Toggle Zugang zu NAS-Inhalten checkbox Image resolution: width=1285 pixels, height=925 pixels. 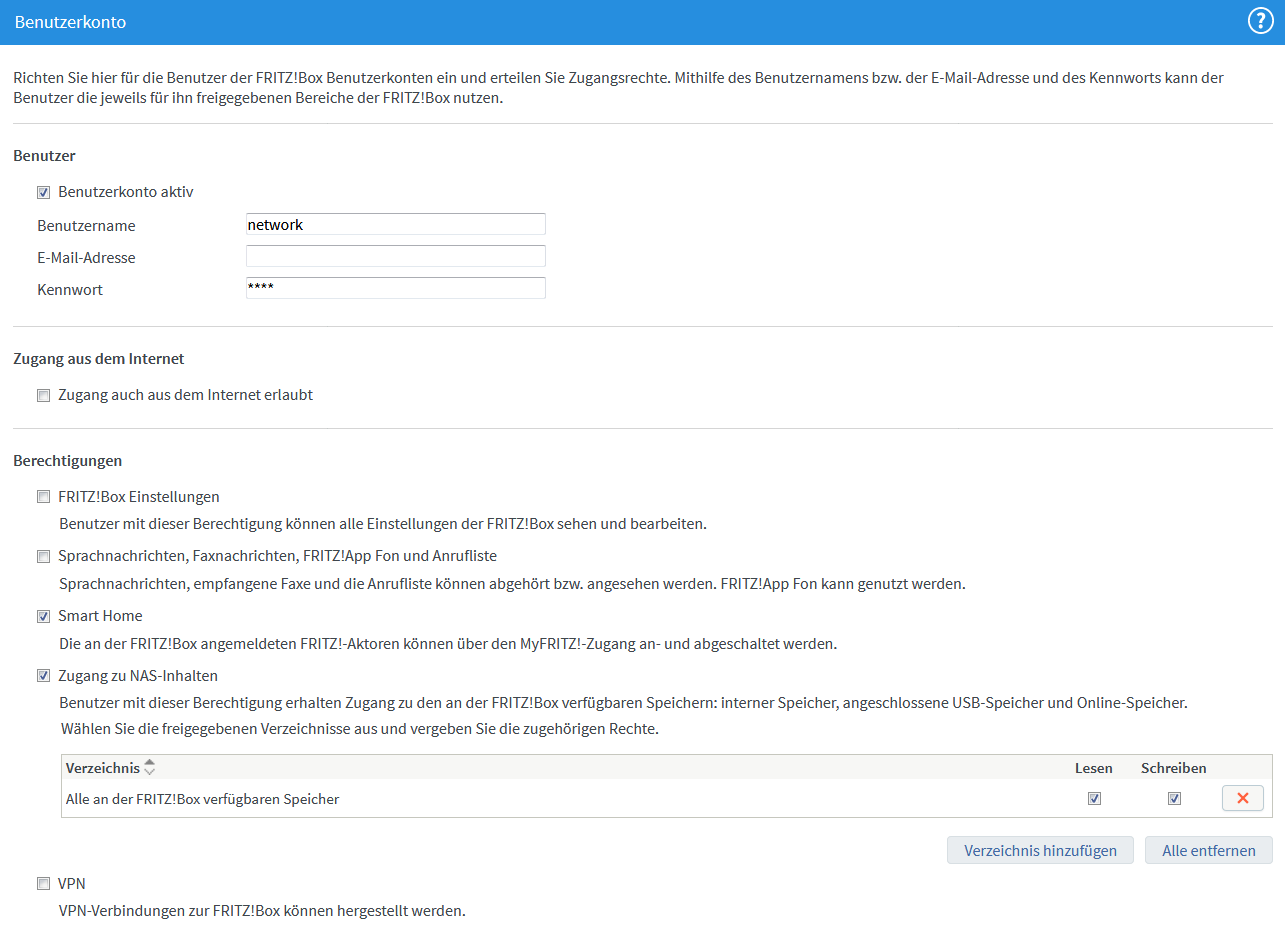[44, 676]
